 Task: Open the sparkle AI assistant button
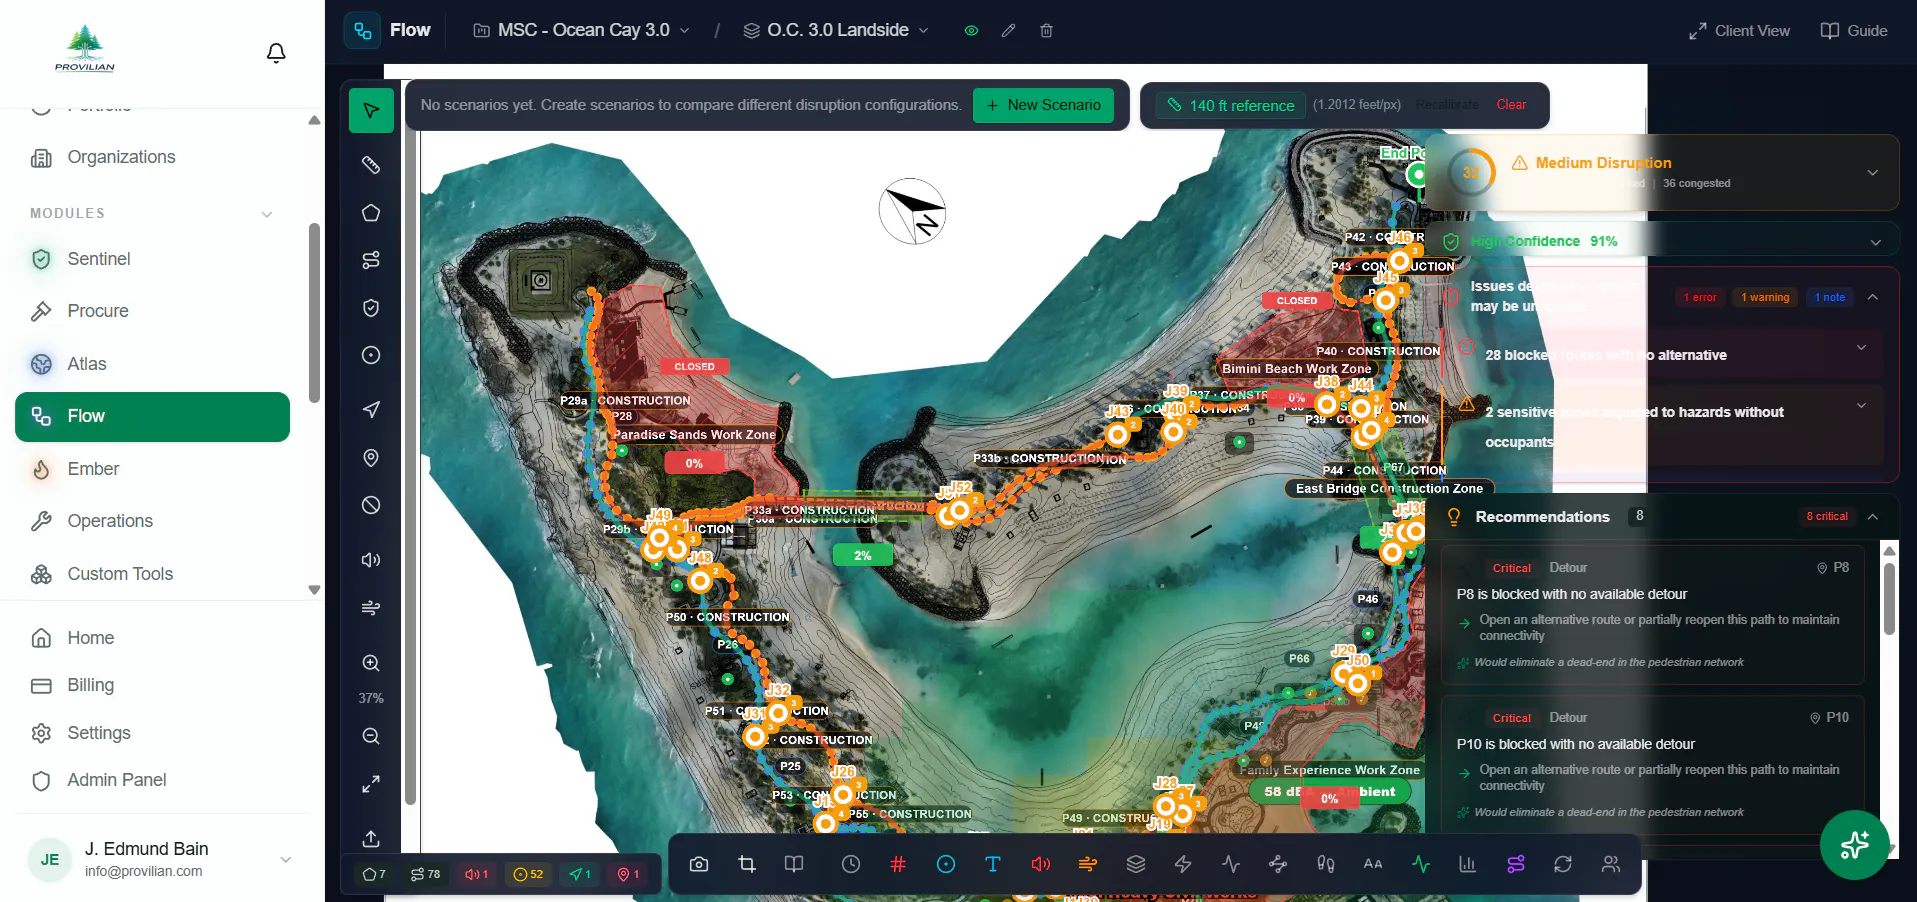click(1855, 845)
